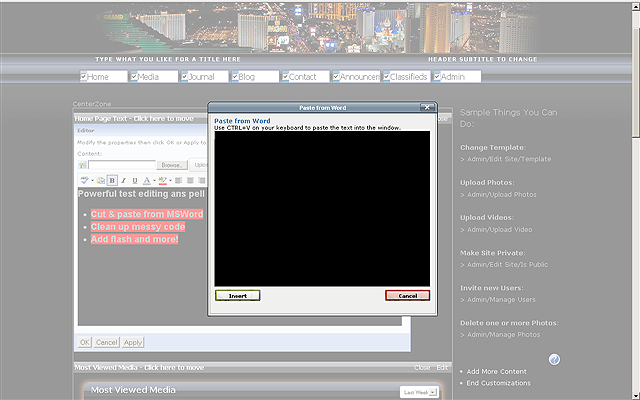
Task: Open the Last Week dropdown
Action: pyautogui.click(x=419, y=392)
